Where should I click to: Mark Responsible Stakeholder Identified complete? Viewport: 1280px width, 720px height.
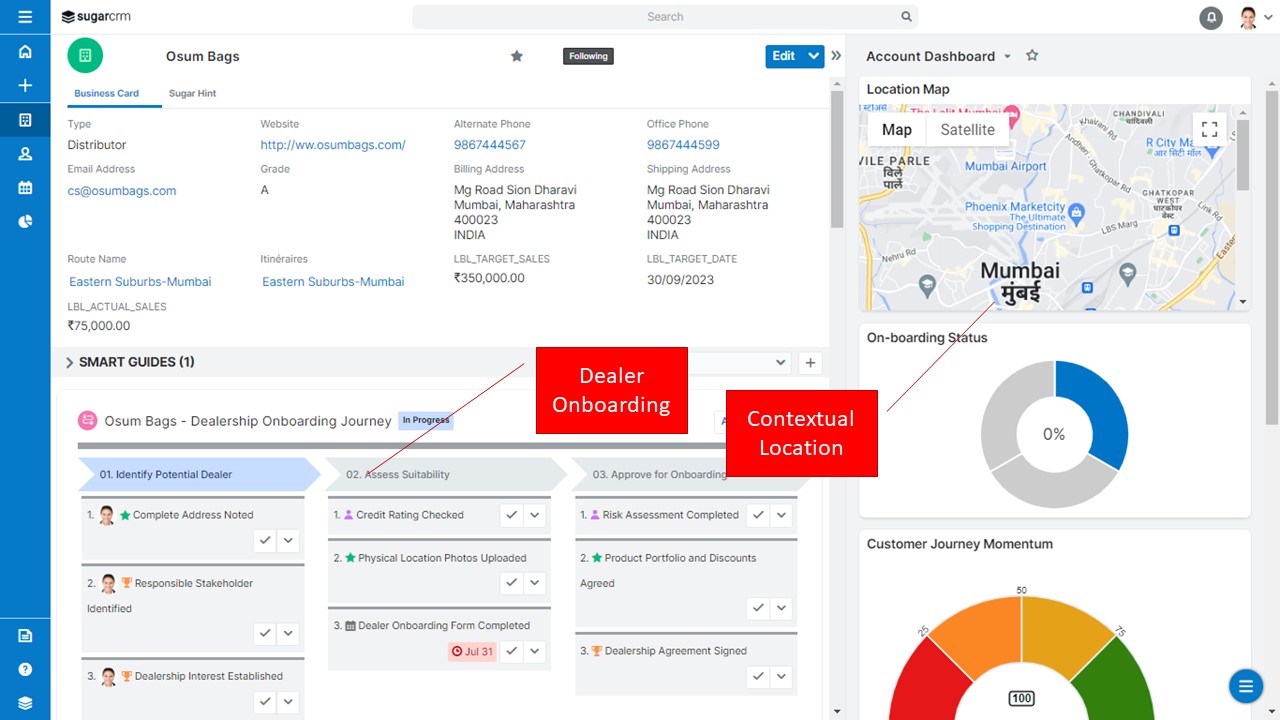264,633
